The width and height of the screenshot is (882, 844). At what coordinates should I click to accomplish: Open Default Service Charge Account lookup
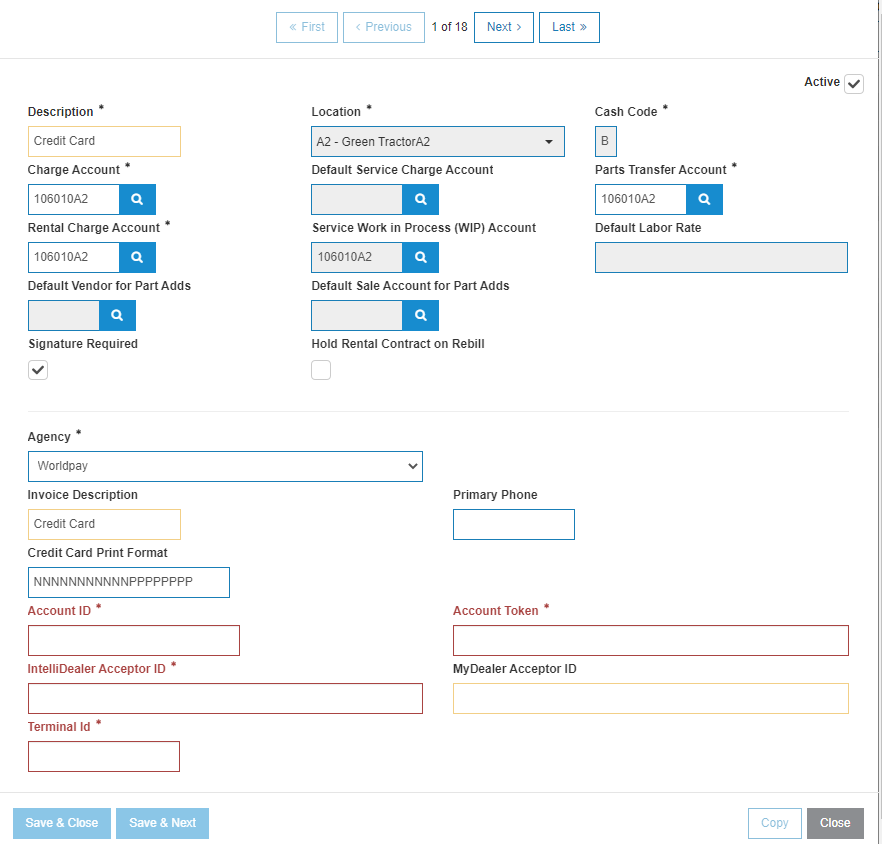[x=420, y=199]
